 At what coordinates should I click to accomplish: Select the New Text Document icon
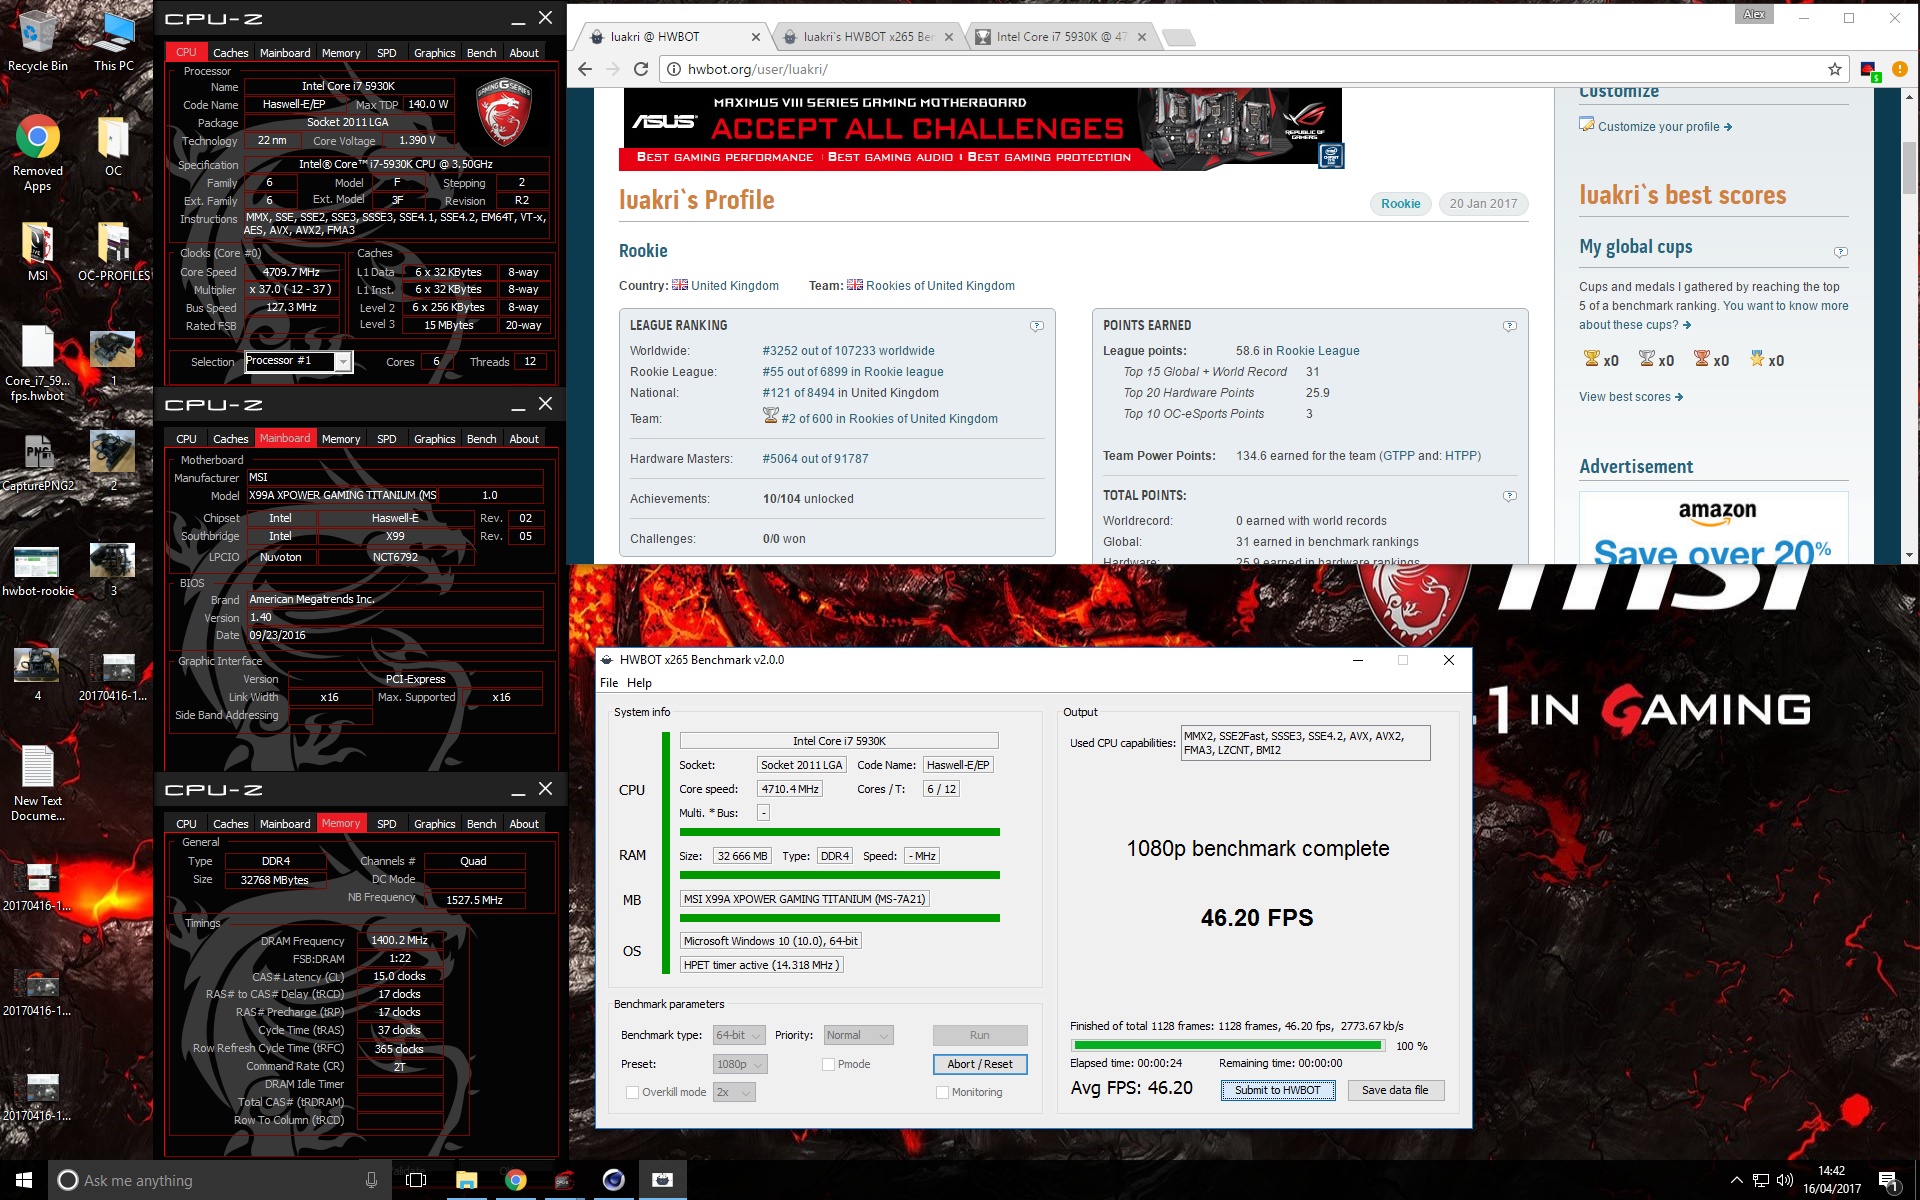38,784
